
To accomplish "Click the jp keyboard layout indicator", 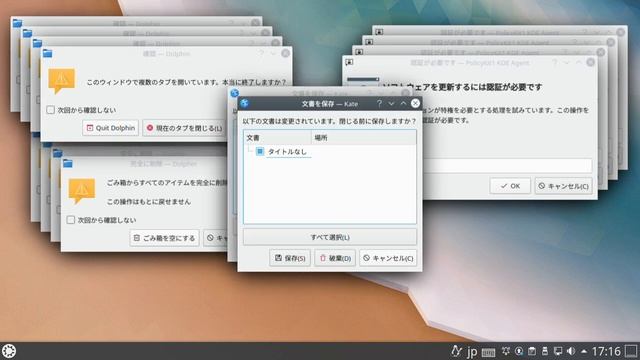I will [472, 351].
